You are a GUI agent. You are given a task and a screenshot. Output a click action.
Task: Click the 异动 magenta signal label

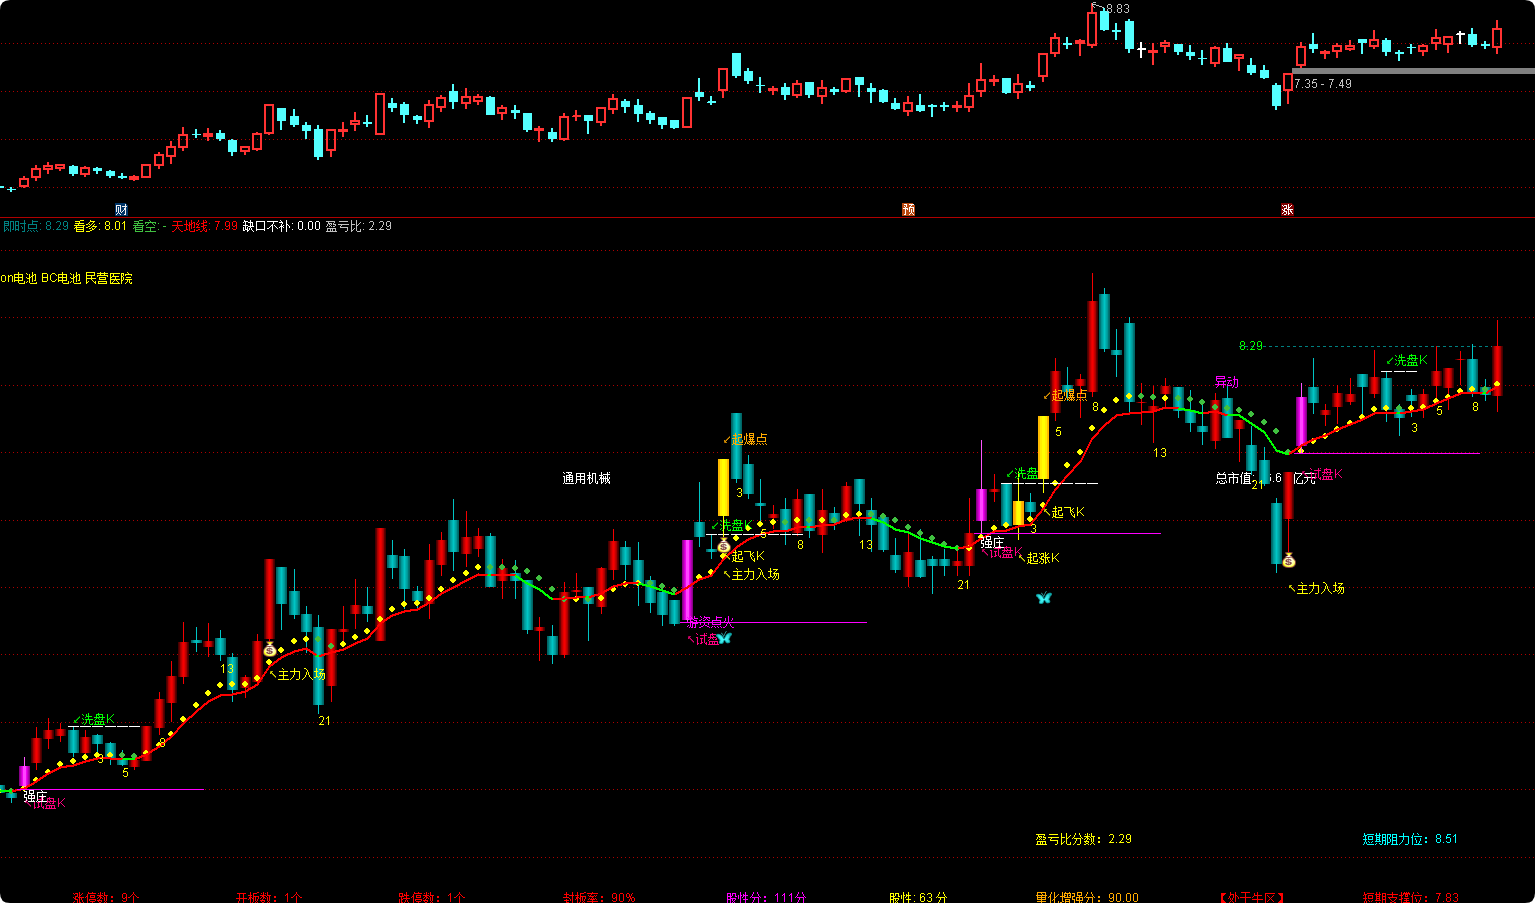1226,382
